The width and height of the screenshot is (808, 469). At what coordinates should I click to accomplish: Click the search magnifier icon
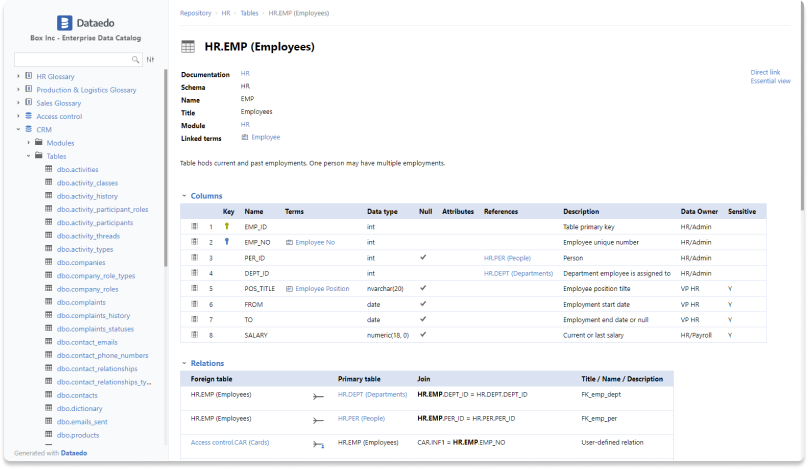point(137,60)
